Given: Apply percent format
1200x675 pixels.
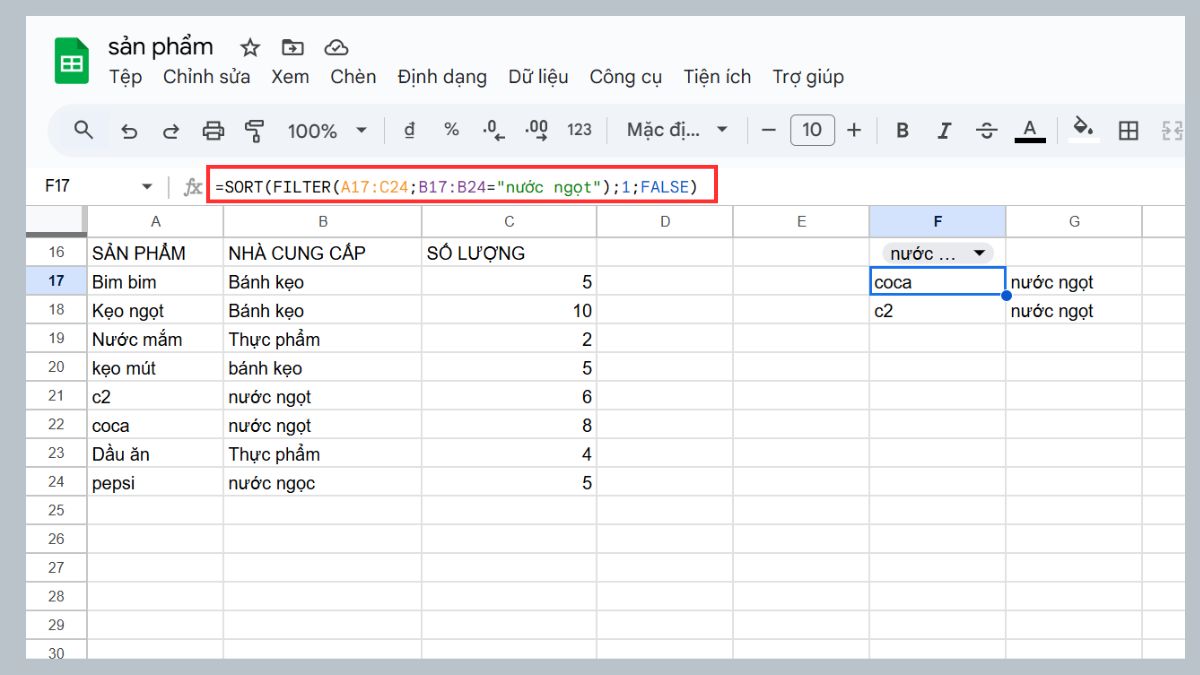Looking at the screenshot, I should pyautogui.click(x=450, y=130).
